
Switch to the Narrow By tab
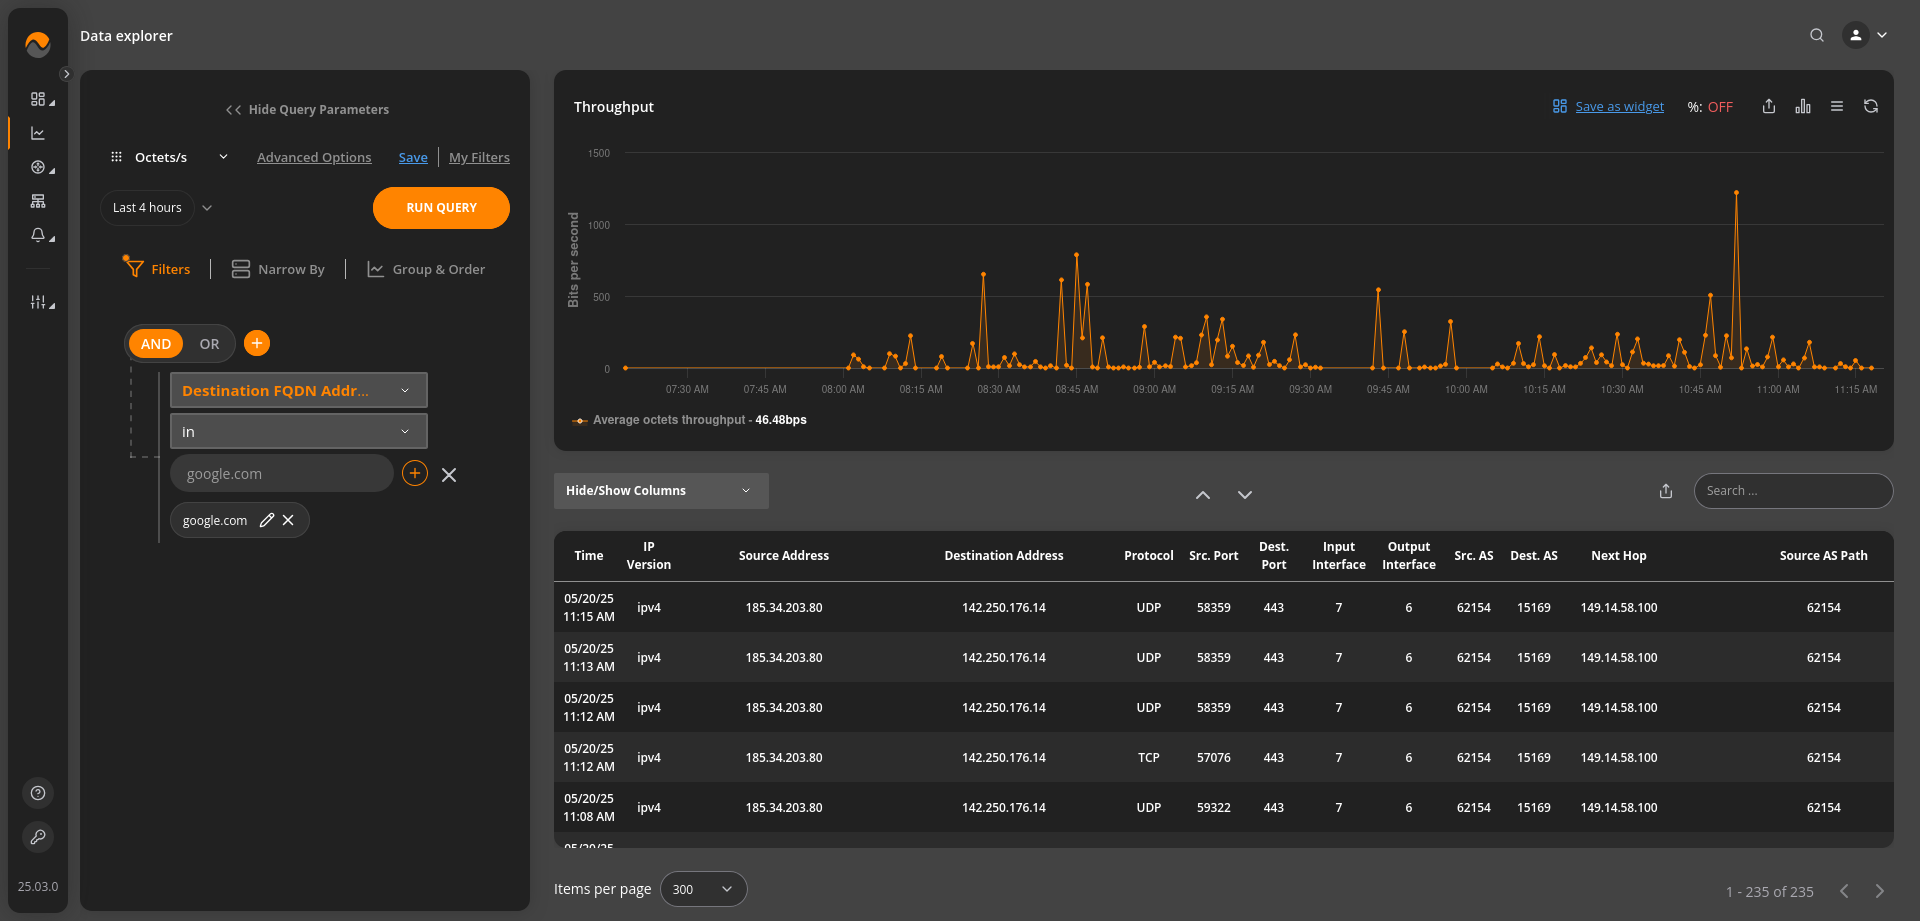pos(278,269)
